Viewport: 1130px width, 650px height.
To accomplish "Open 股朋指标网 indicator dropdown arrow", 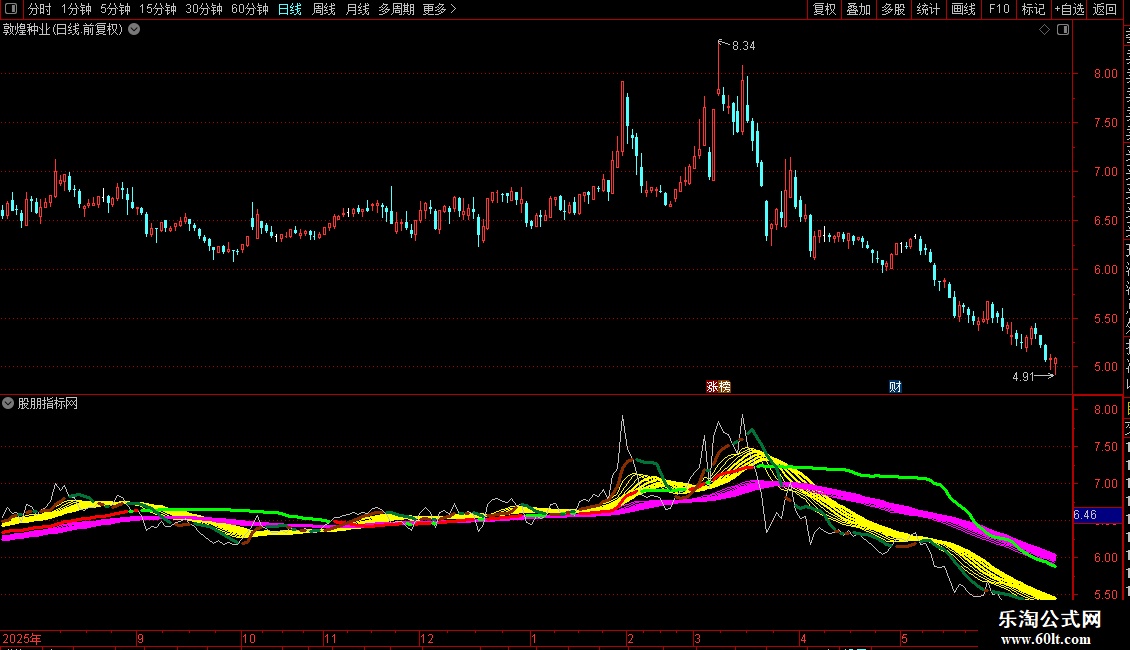I will (8, 404).
